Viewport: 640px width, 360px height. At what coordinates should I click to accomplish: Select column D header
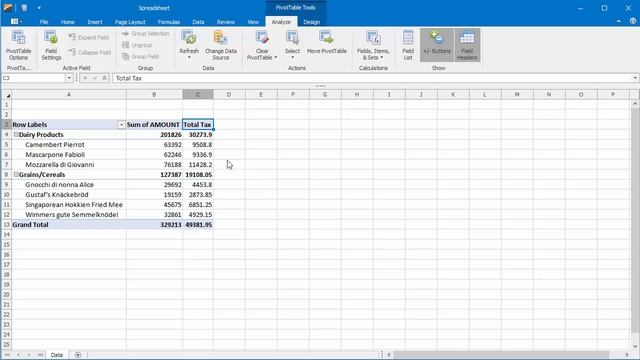pos(229,95)
